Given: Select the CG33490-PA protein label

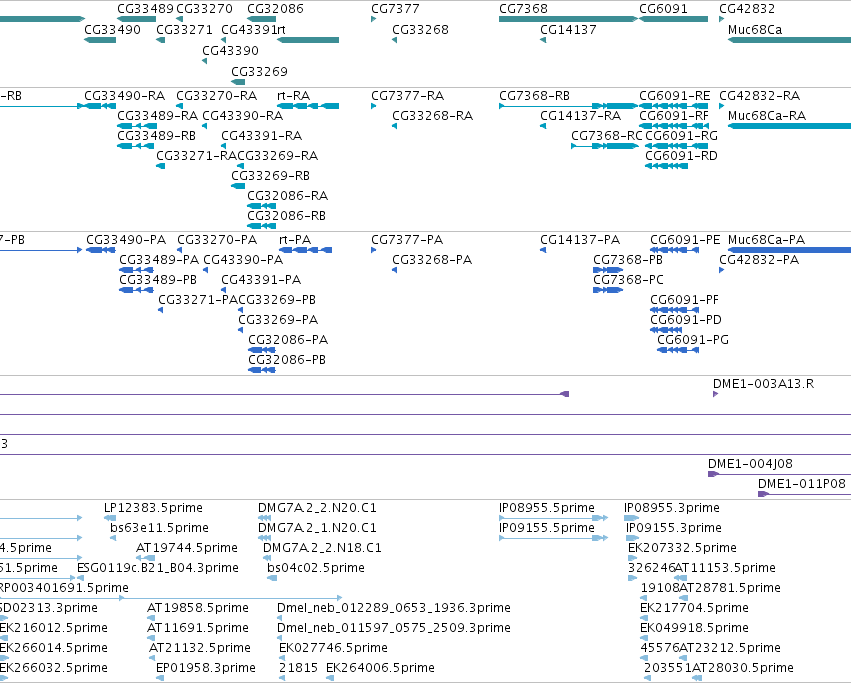Looking at the screenshot, I should 126,239.
